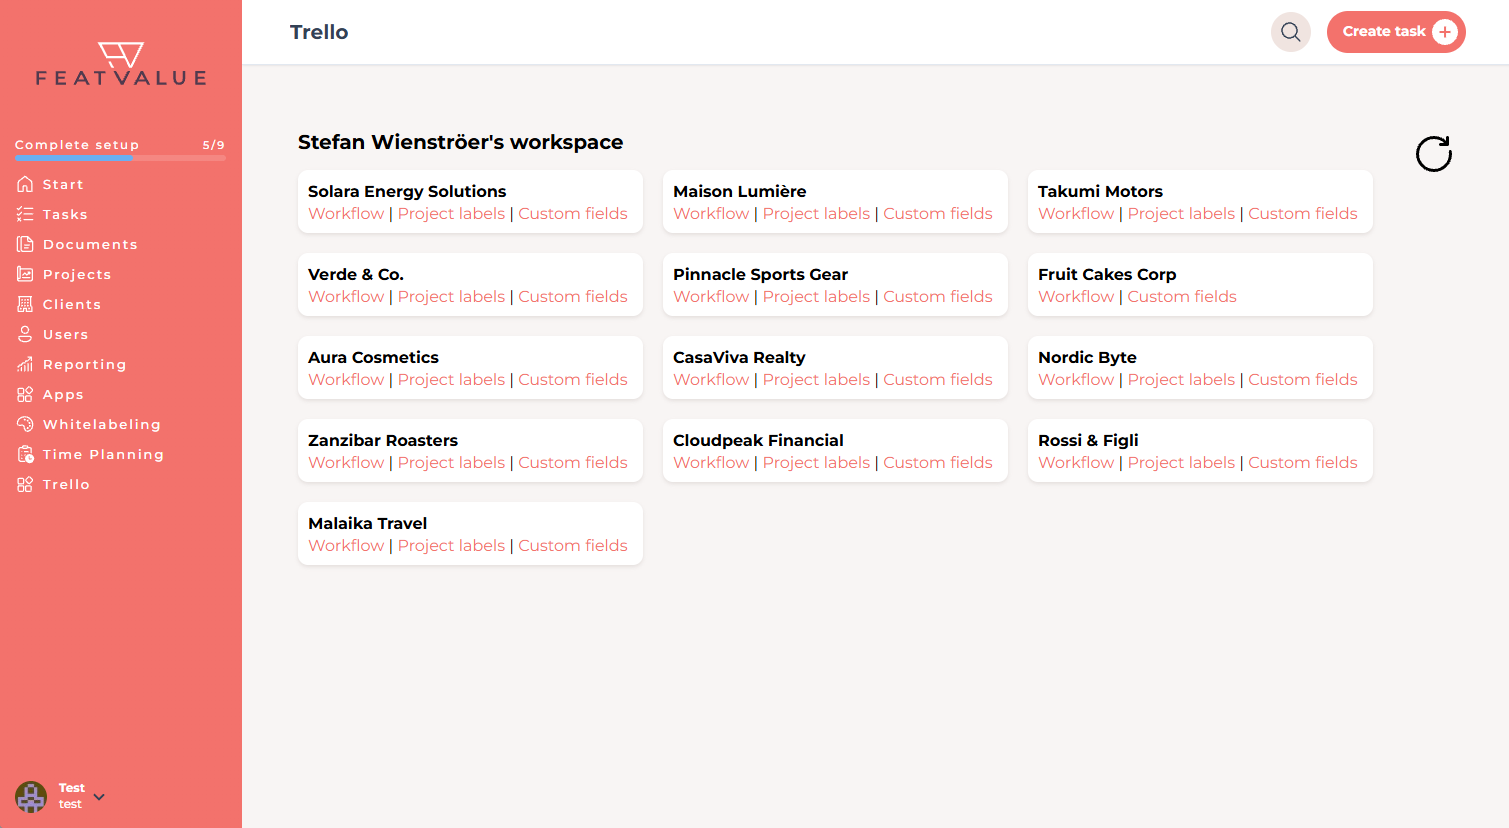Navigate to Projects in the sidebar

click(77, 274)
